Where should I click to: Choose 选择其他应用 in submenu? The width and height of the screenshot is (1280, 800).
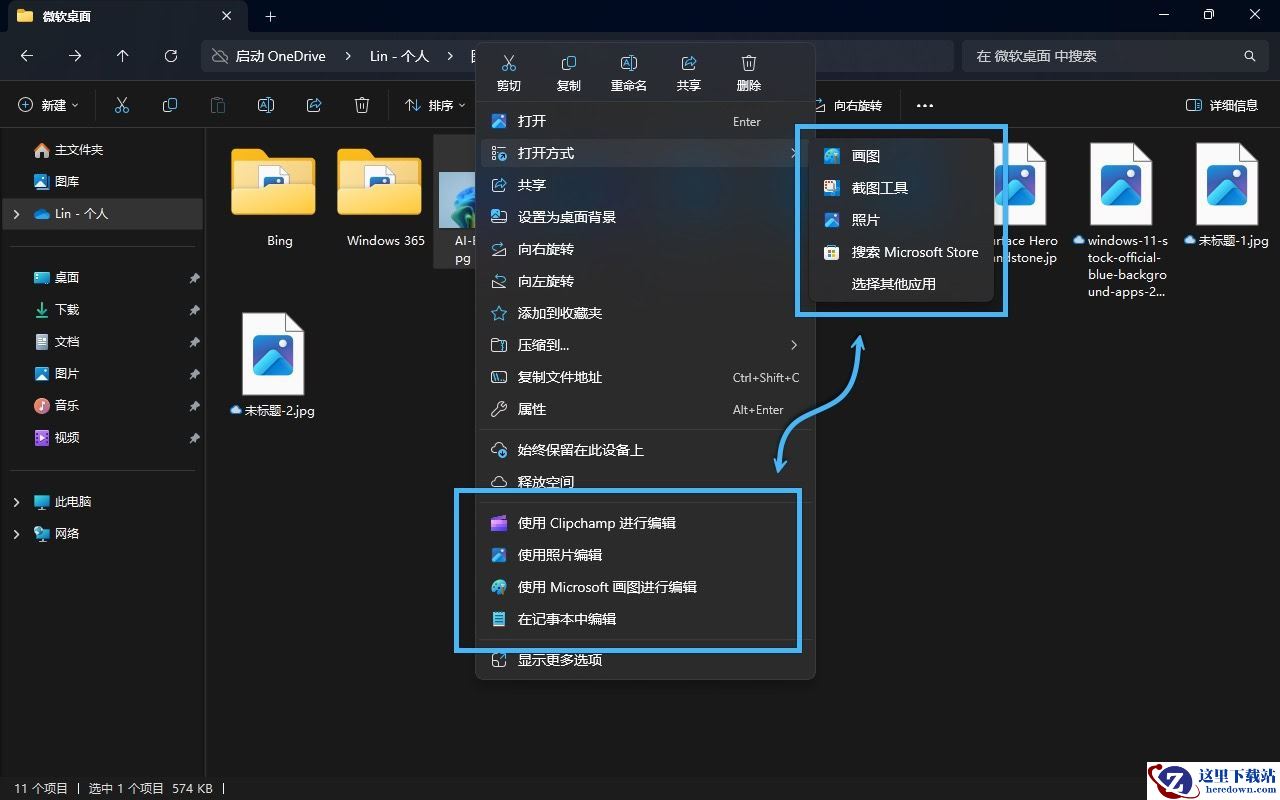pos(902,284)
